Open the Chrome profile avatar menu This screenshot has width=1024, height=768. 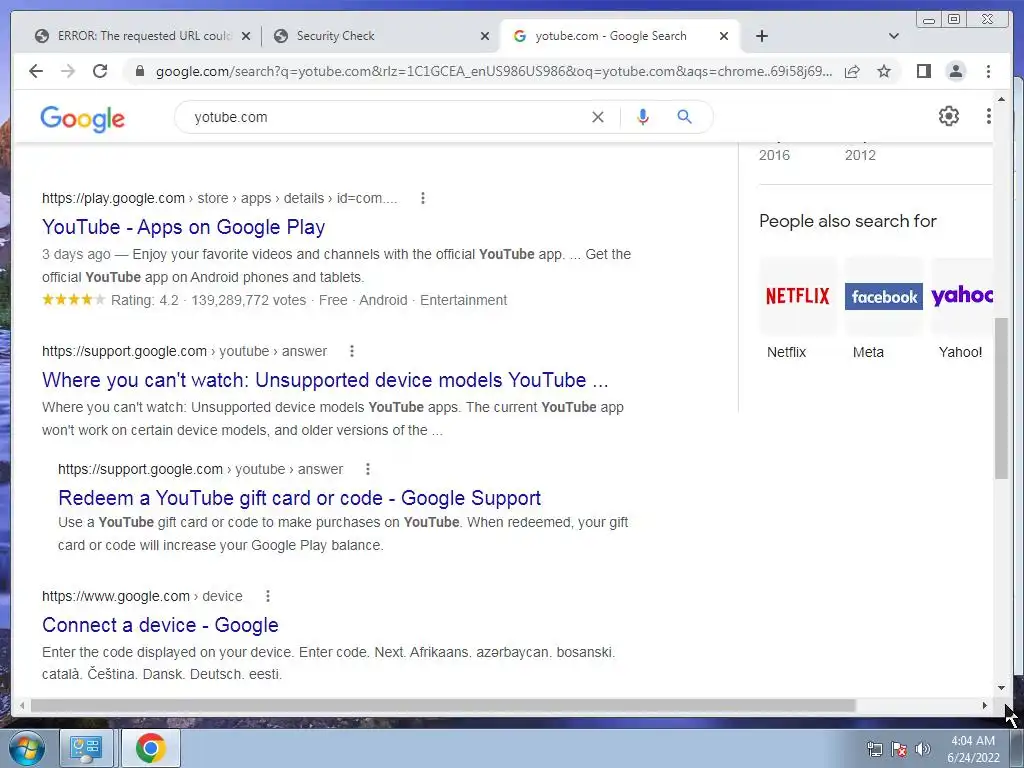point(955,71)
